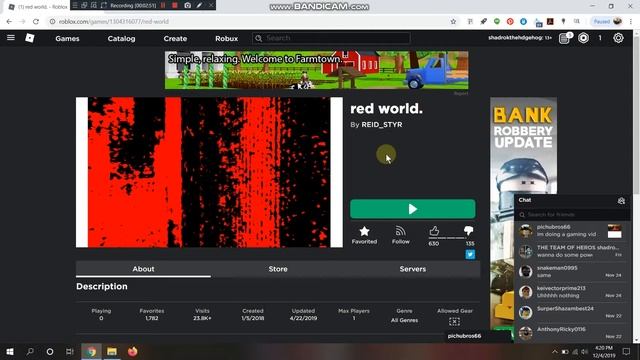Open the Windows Start menu
The height and width of the screenshot is (360, 640).
(10, 351)
